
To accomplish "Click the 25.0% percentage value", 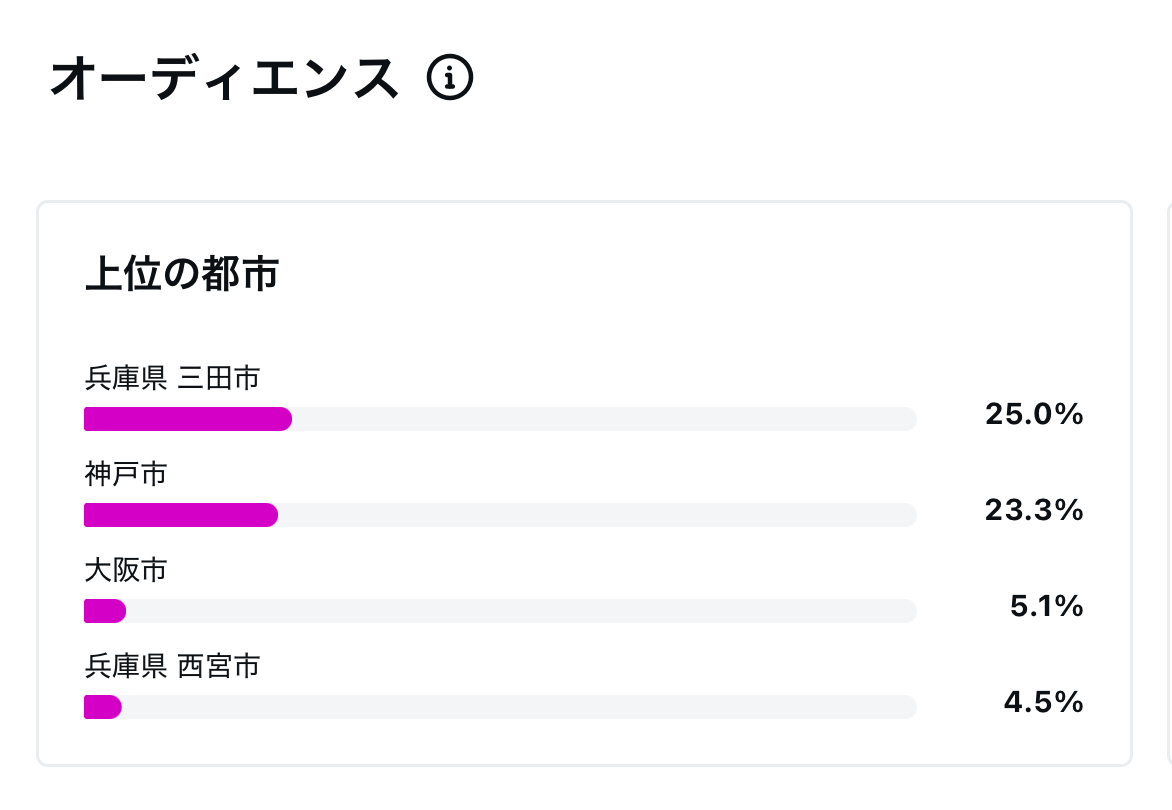I will pos(1034,414).
